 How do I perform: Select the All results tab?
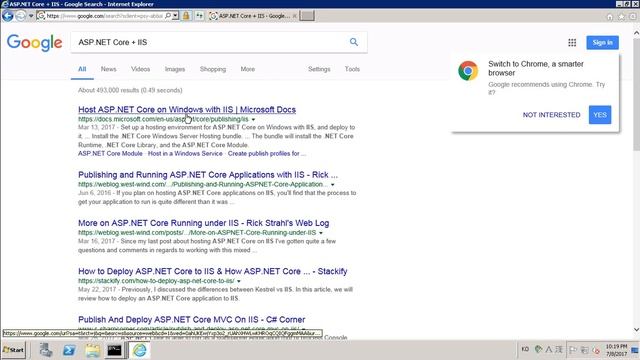[82, 69]
